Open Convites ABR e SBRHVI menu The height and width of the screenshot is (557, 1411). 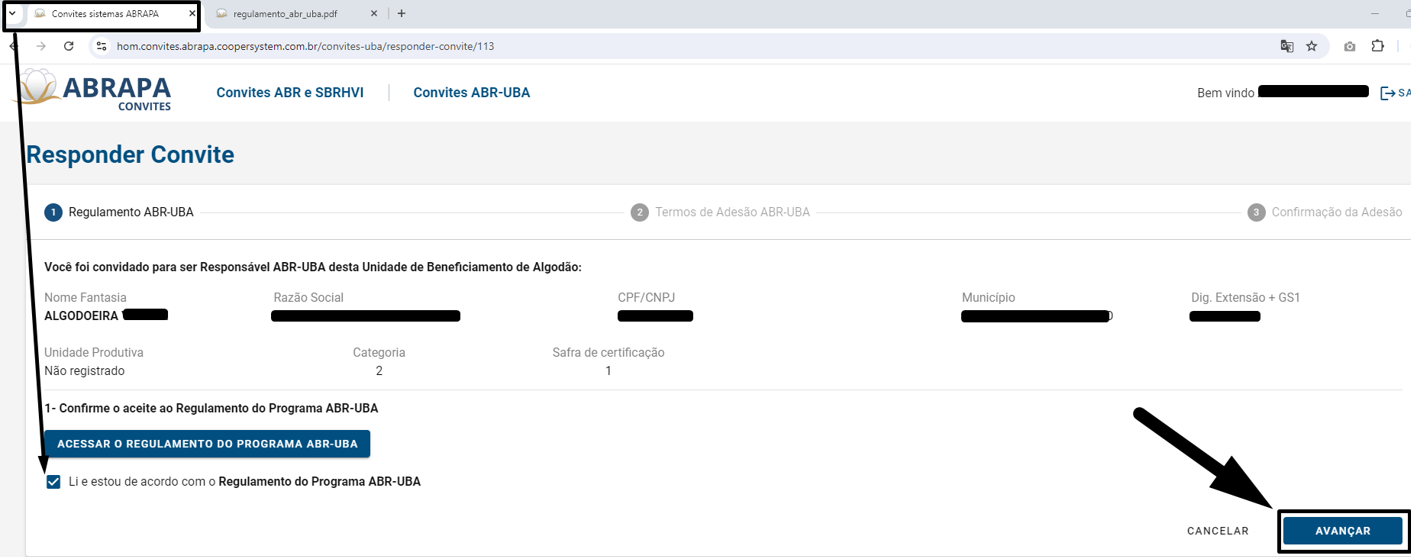pos(290,93)
